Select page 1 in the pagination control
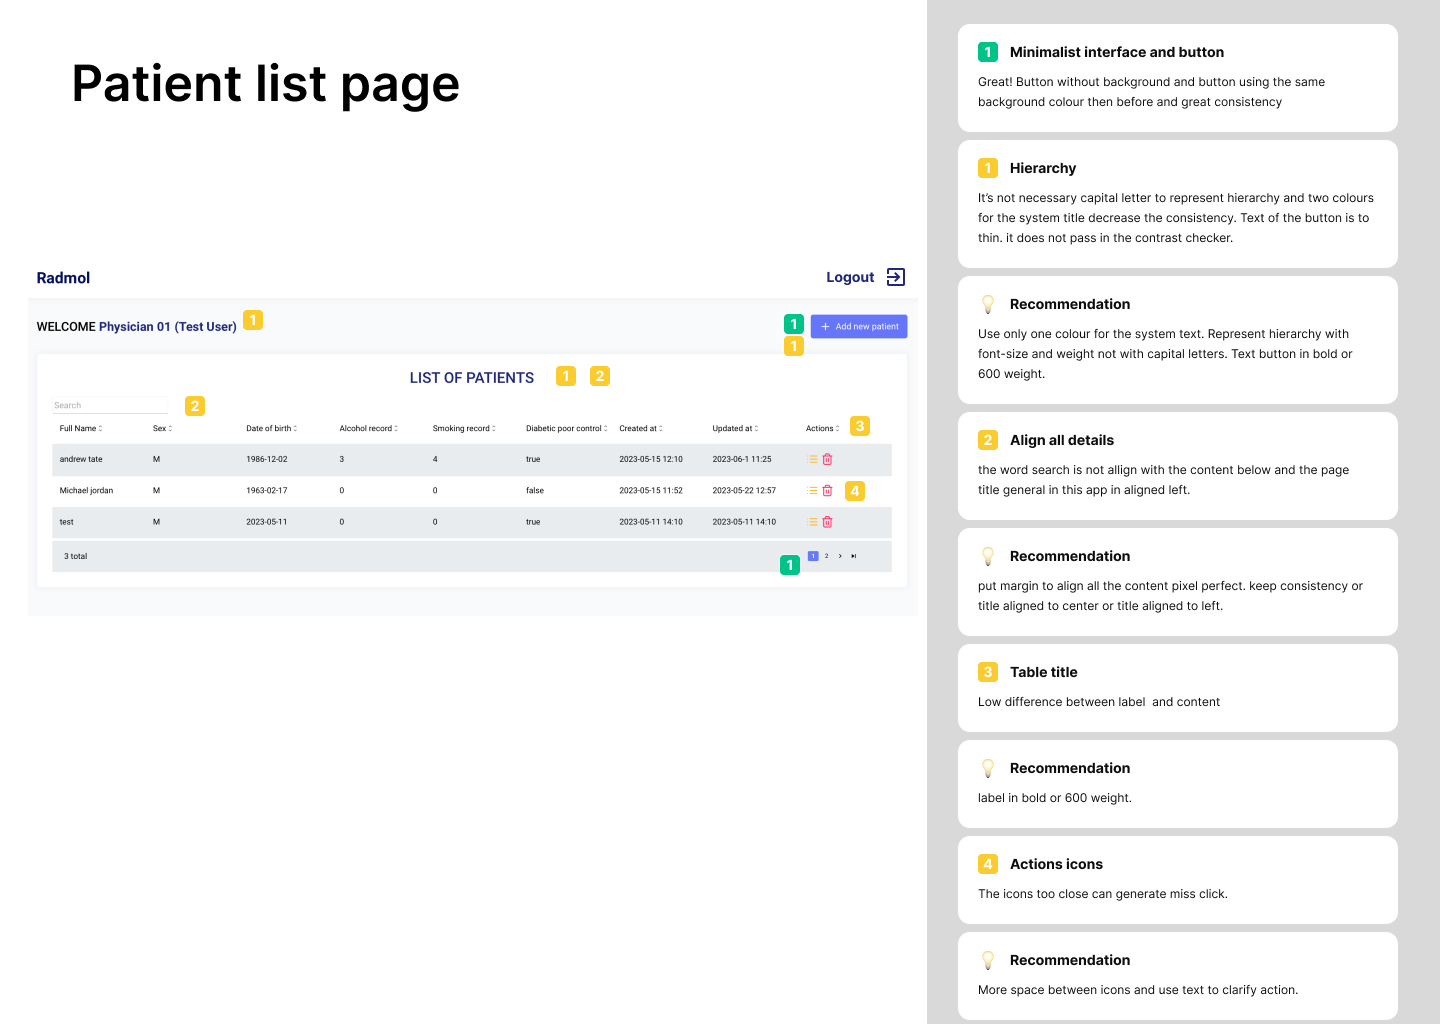 coord(813,554)
